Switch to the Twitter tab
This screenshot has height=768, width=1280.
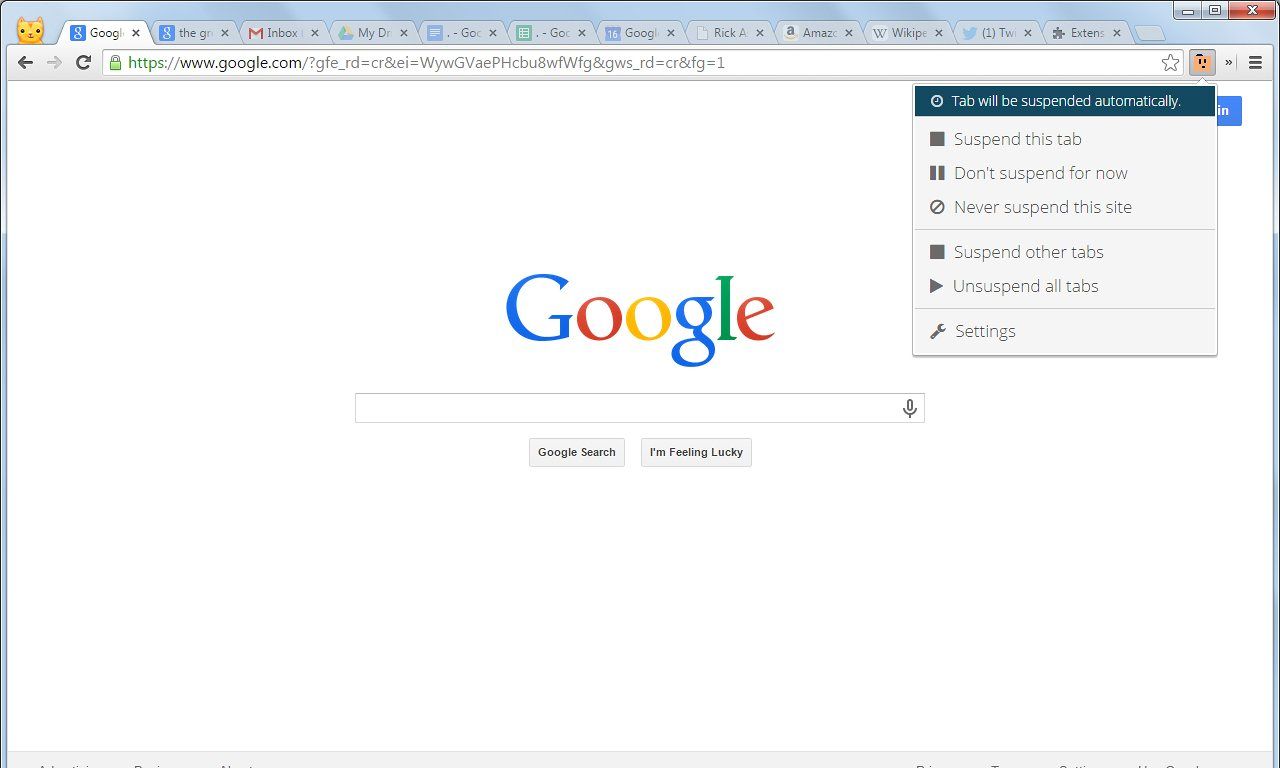tap(993, 31)
